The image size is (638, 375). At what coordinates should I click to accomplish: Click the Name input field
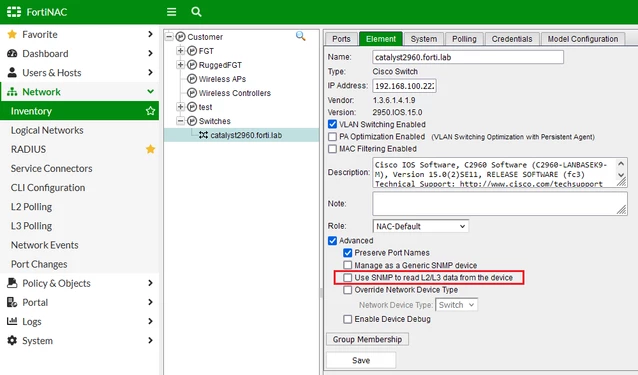tap(468, 57)
